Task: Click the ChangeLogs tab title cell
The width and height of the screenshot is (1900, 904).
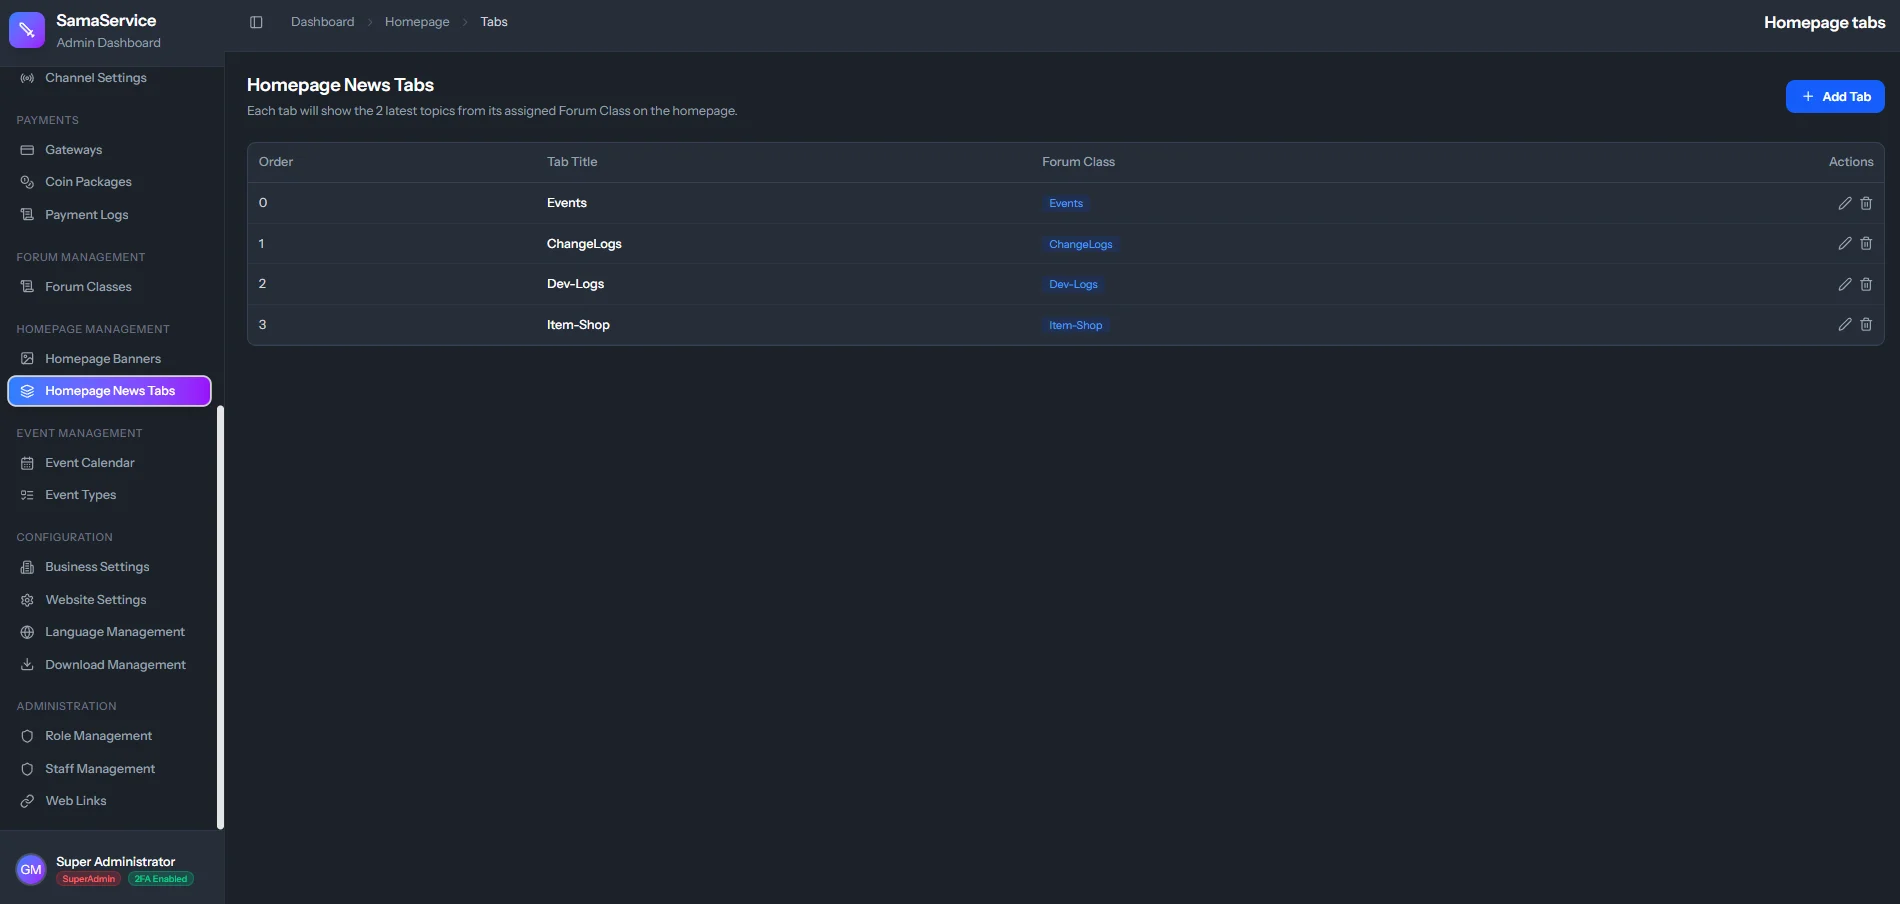Action: (x=584, y=244)
